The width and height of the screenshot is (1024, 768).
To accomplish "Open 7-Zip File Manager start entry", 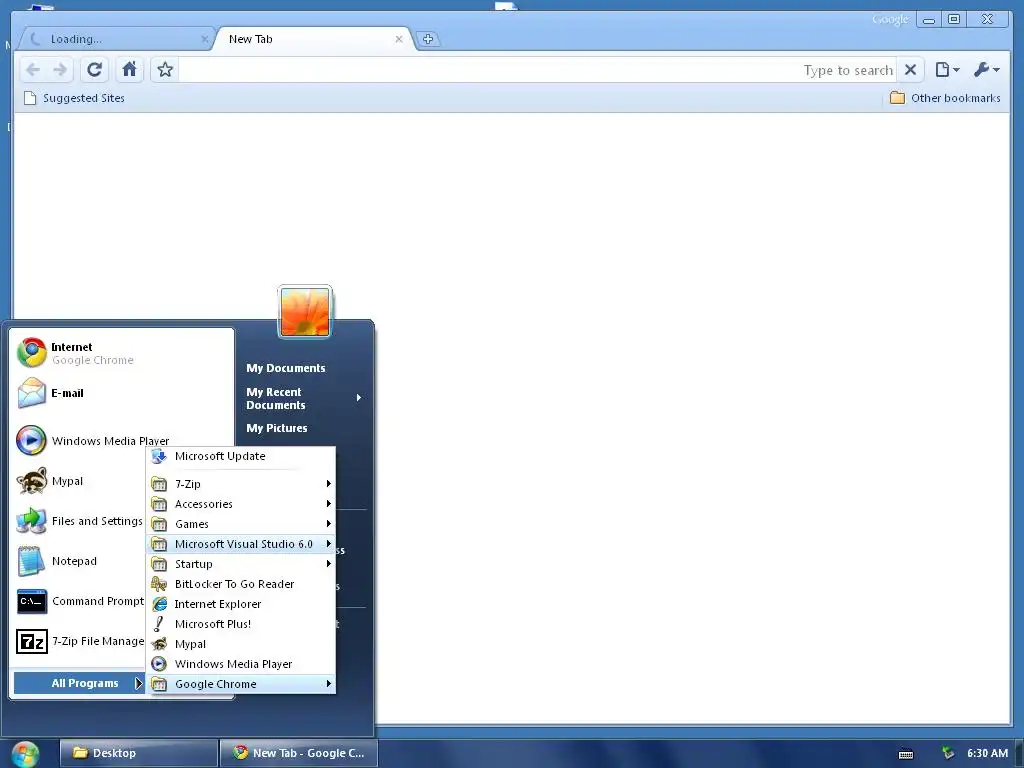I will click(78, 641).
